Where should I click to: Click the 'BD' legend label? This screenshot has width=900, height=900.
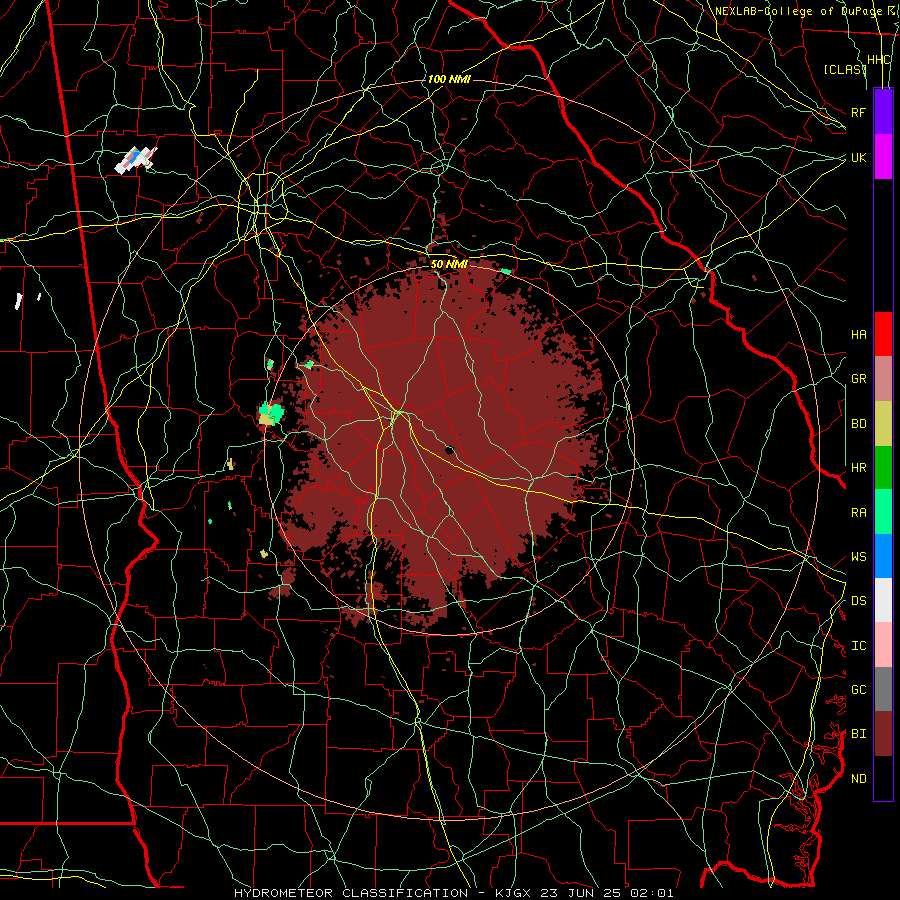[859, 424]
